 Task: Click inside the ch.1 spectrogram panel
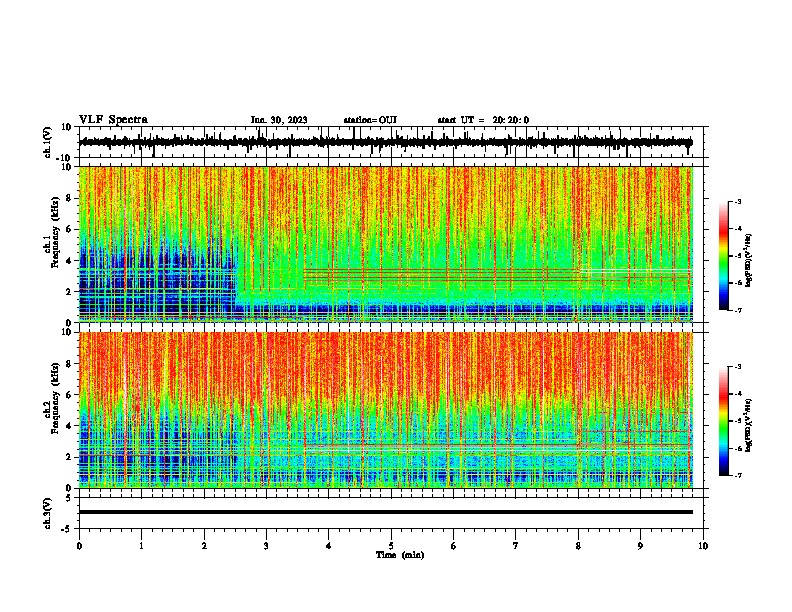[390, 244]
